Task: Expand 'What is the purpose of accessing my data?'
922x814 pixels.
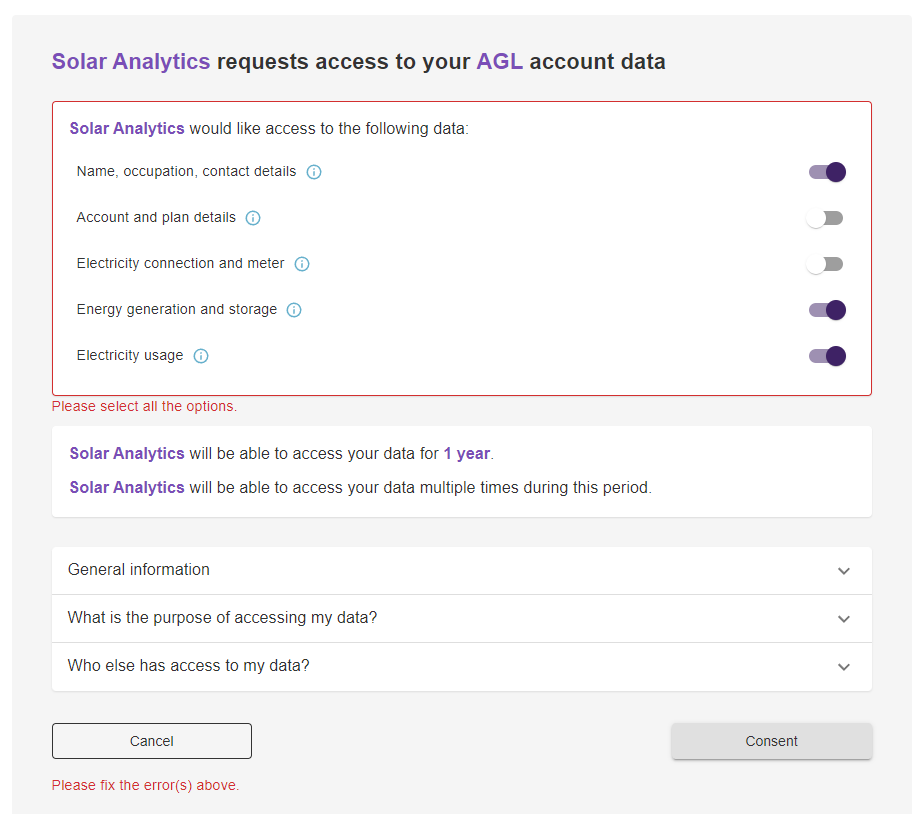Action: coord(843,619)
